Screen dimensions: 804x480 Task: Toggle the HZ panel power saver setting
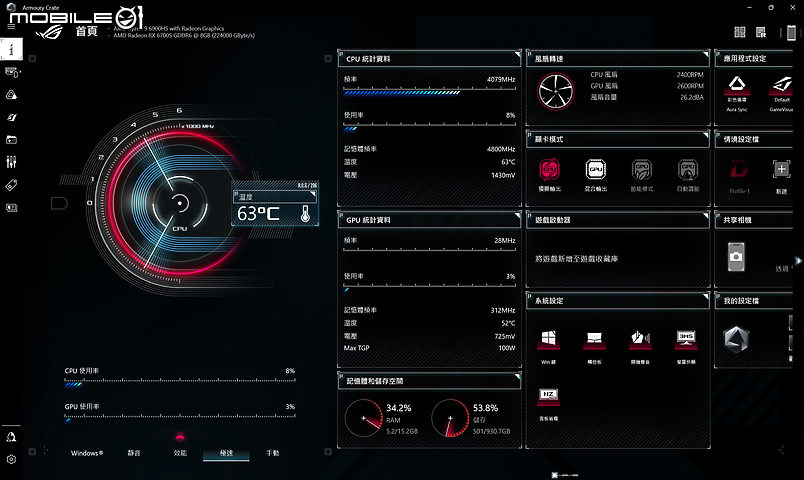[548, 396]
